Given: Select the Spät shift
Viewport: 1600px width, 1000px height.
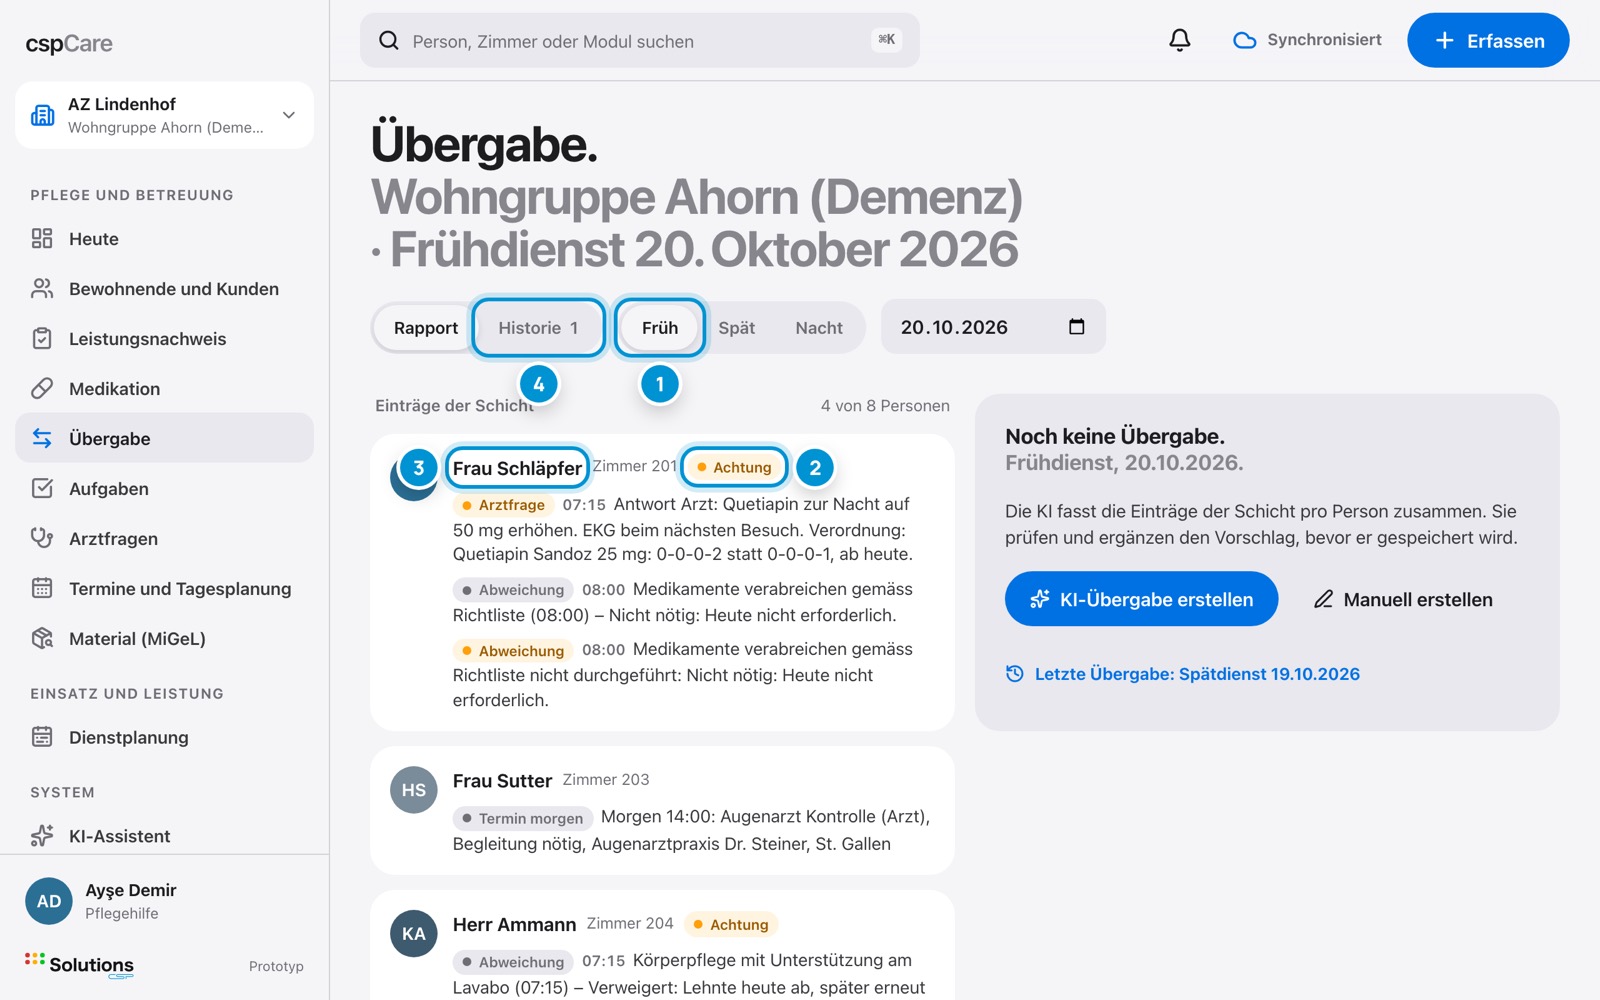Looking at the screenshot, I should (x=737, y=327).
